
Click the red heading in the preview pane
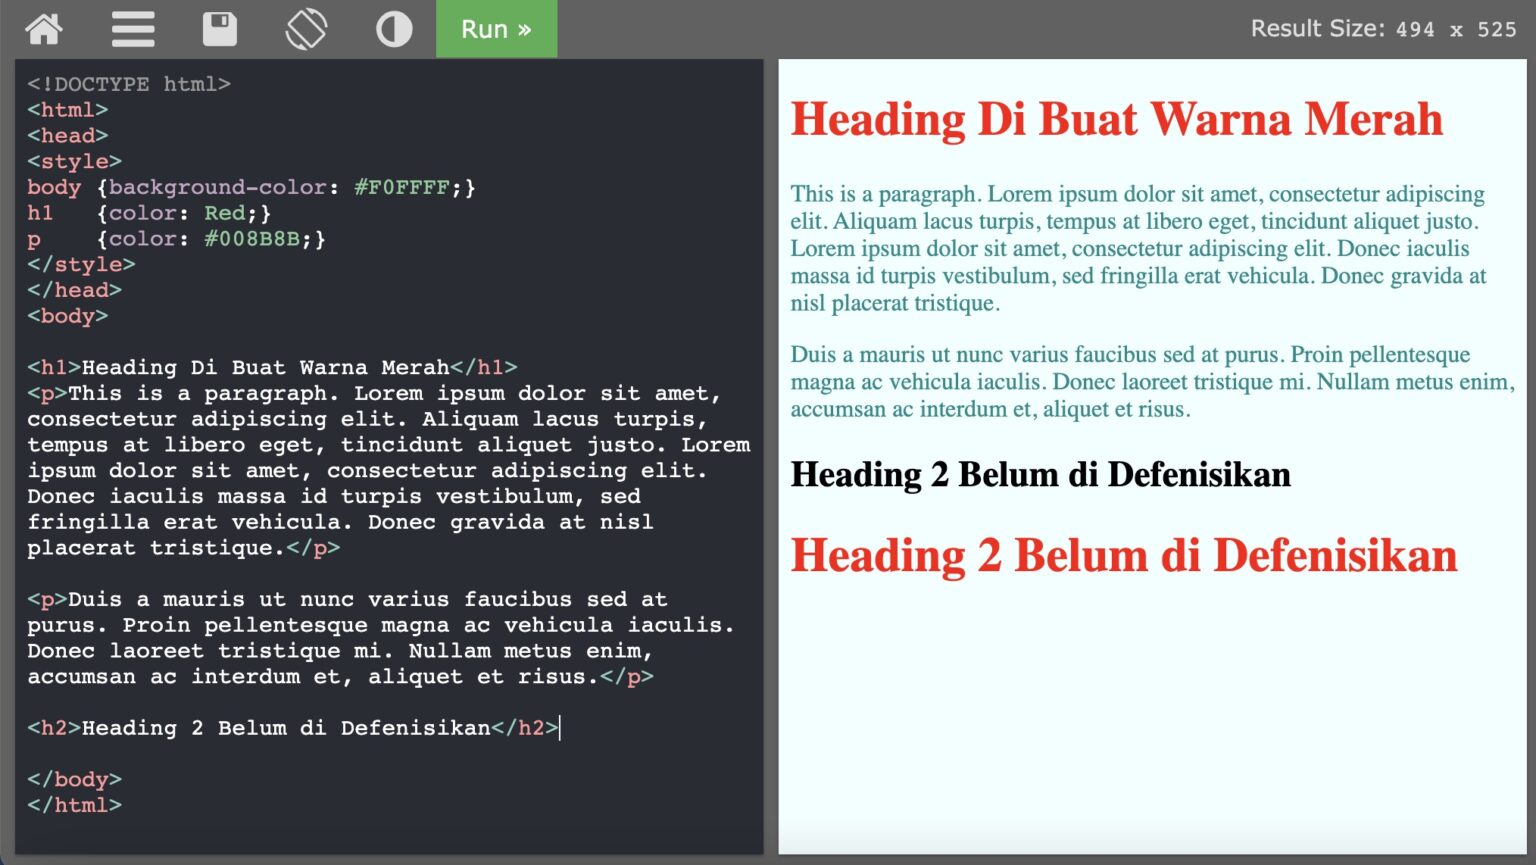point(1115,119)
